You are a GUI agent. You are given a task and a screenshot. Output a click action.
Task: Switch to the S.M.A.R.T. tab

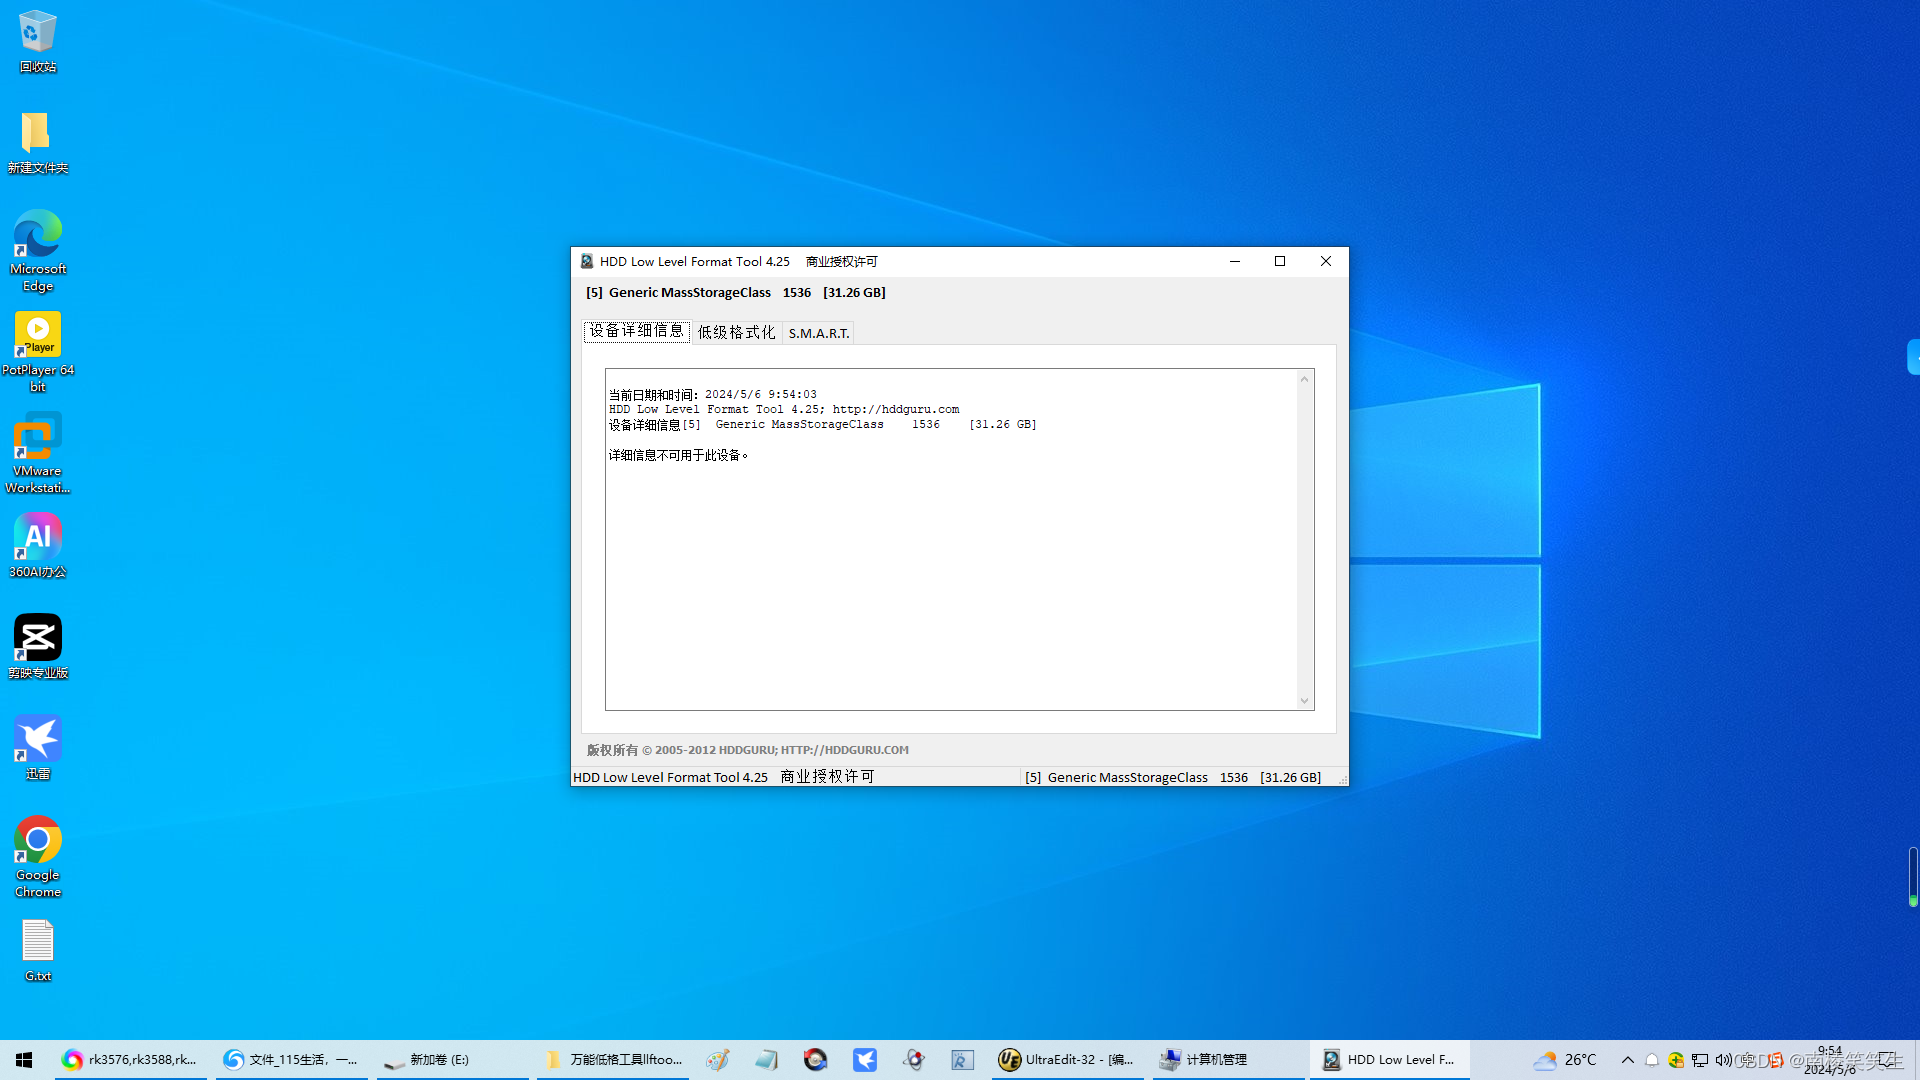coord(818,333)
